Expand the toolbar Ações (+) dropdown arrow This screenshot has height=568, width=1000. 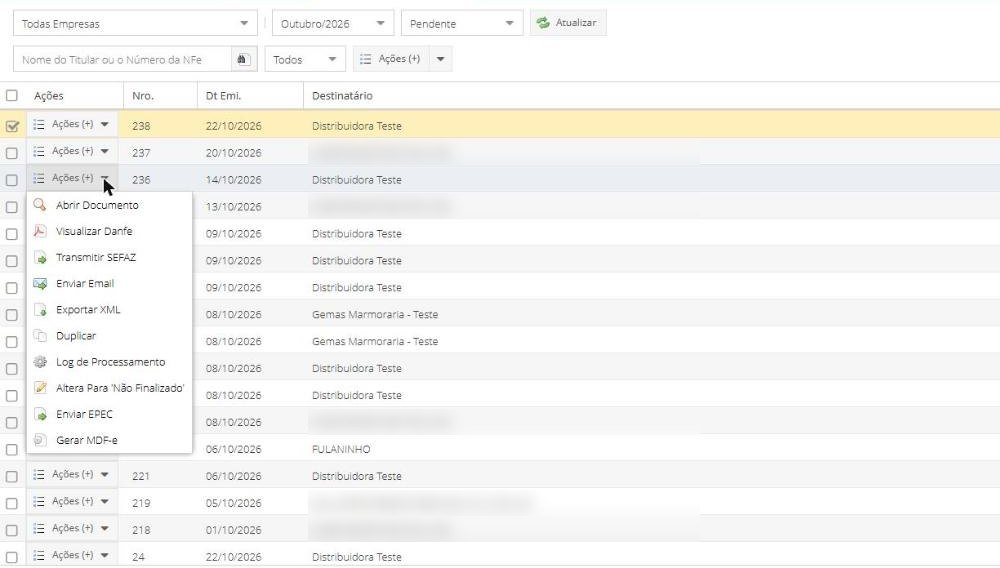pyautogui.click(x=440, y=59)
